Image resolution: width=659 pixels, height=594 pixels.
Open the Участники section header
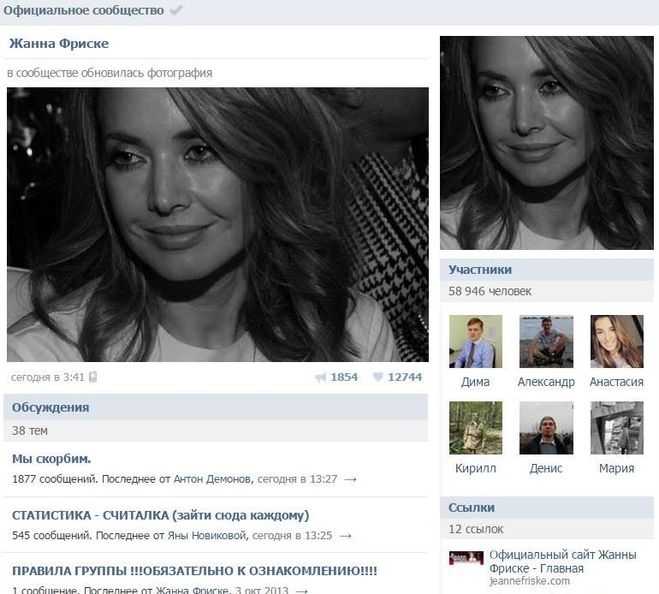pos(547,269)
